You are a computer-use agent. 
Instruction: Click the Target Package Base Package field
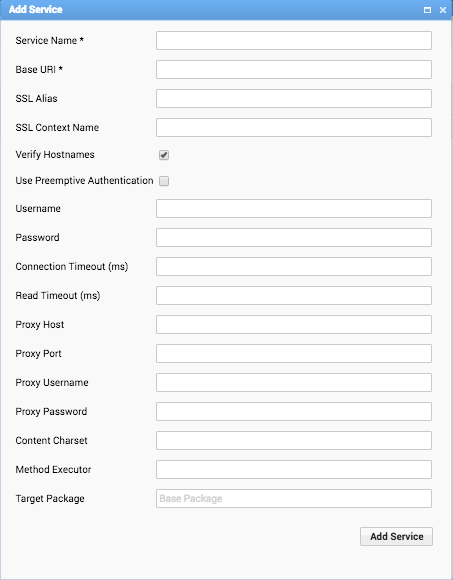(294, 498)
